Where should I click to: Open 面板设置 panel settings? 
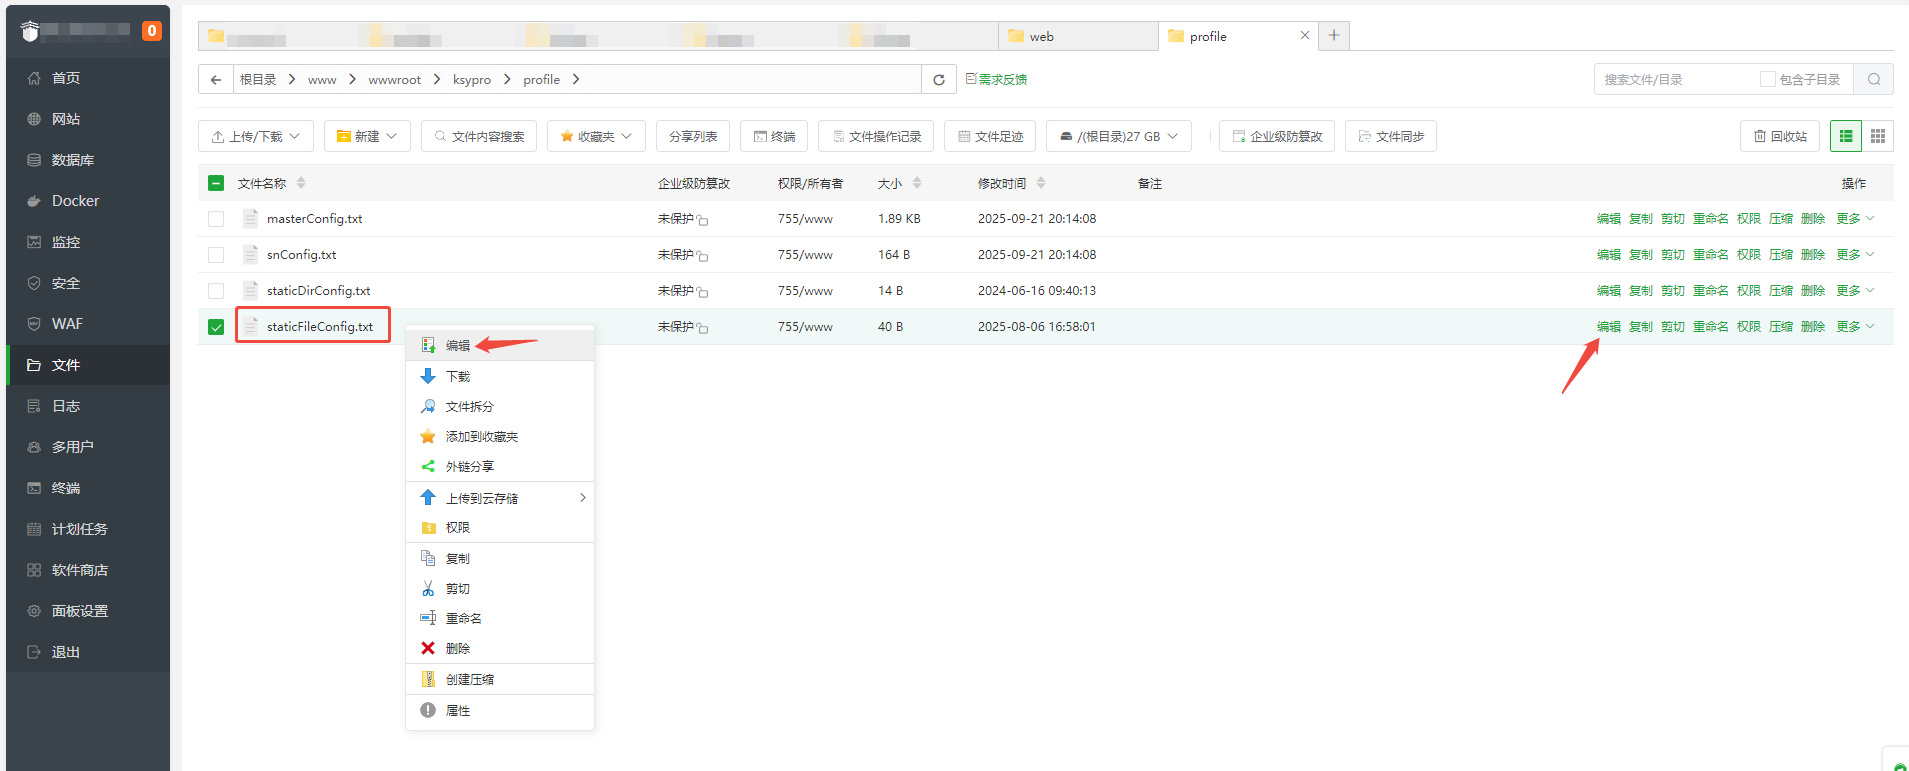coord(88,611)
